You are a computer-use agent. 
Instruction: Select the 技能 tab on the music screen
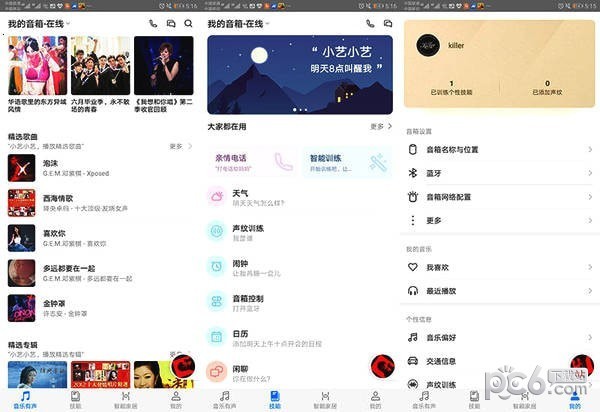pos(75,400)
